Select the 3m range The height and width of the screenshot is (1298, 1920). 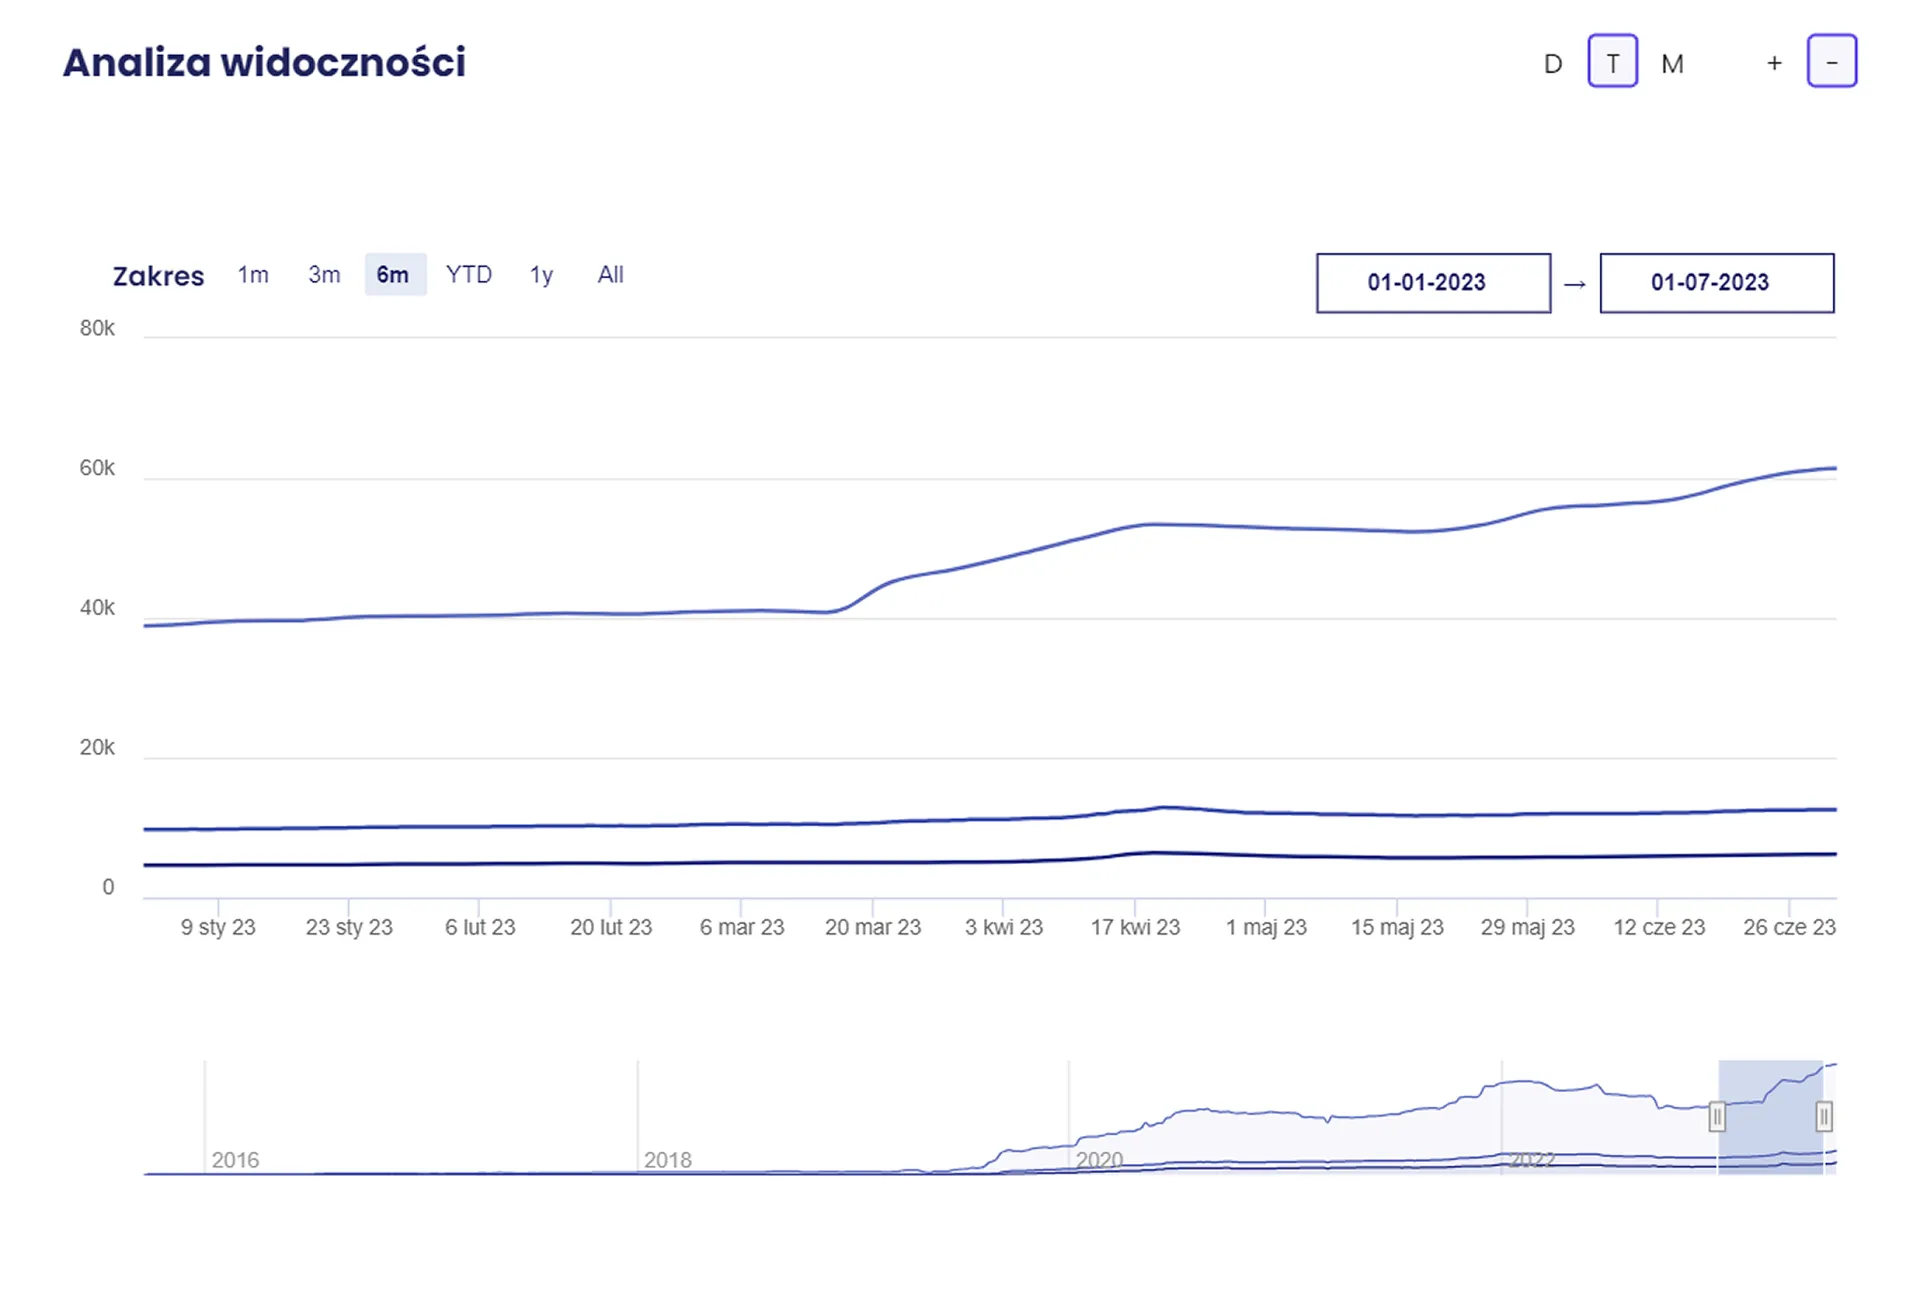pyautogui.click(x=324, y=274)
